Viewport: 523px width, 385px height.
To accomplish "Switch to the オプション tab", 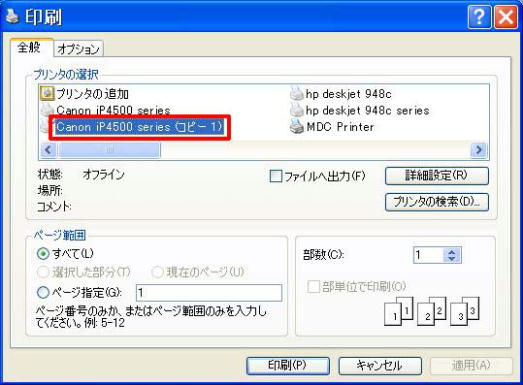I will point(78,49).
